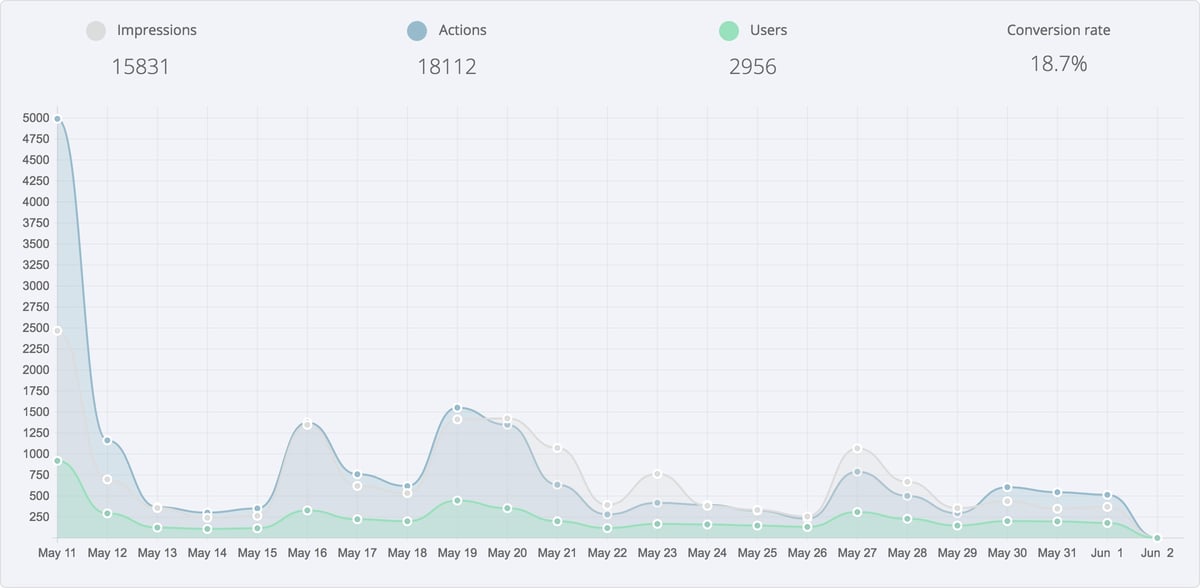
Task: Click the 18.7% conversion rate value
Action: pyautogui.click(x=1058, y=64)
